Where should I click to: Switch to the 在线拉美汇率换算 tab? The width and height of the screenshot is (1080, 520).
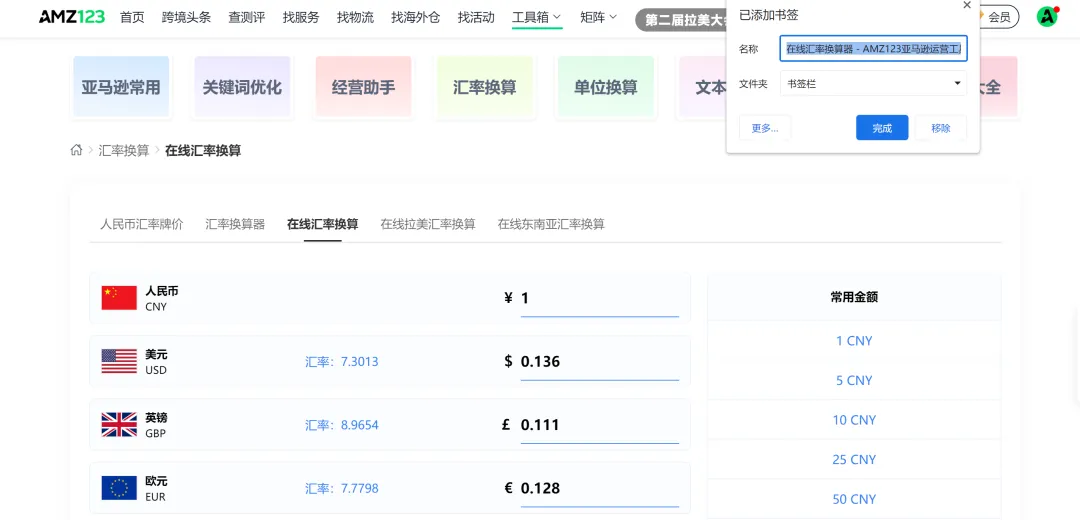click(x=428, y=224)
